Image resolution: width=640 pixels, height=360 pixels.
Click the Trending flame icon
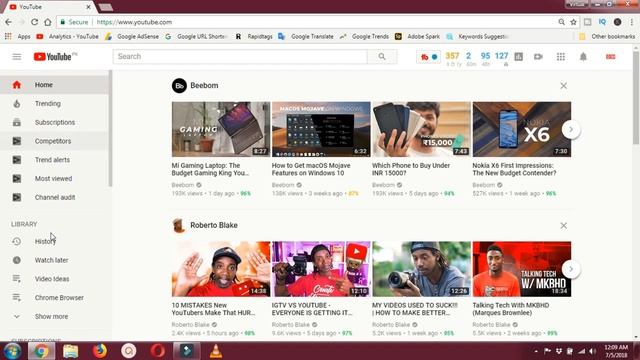click(x=17, y=104)
